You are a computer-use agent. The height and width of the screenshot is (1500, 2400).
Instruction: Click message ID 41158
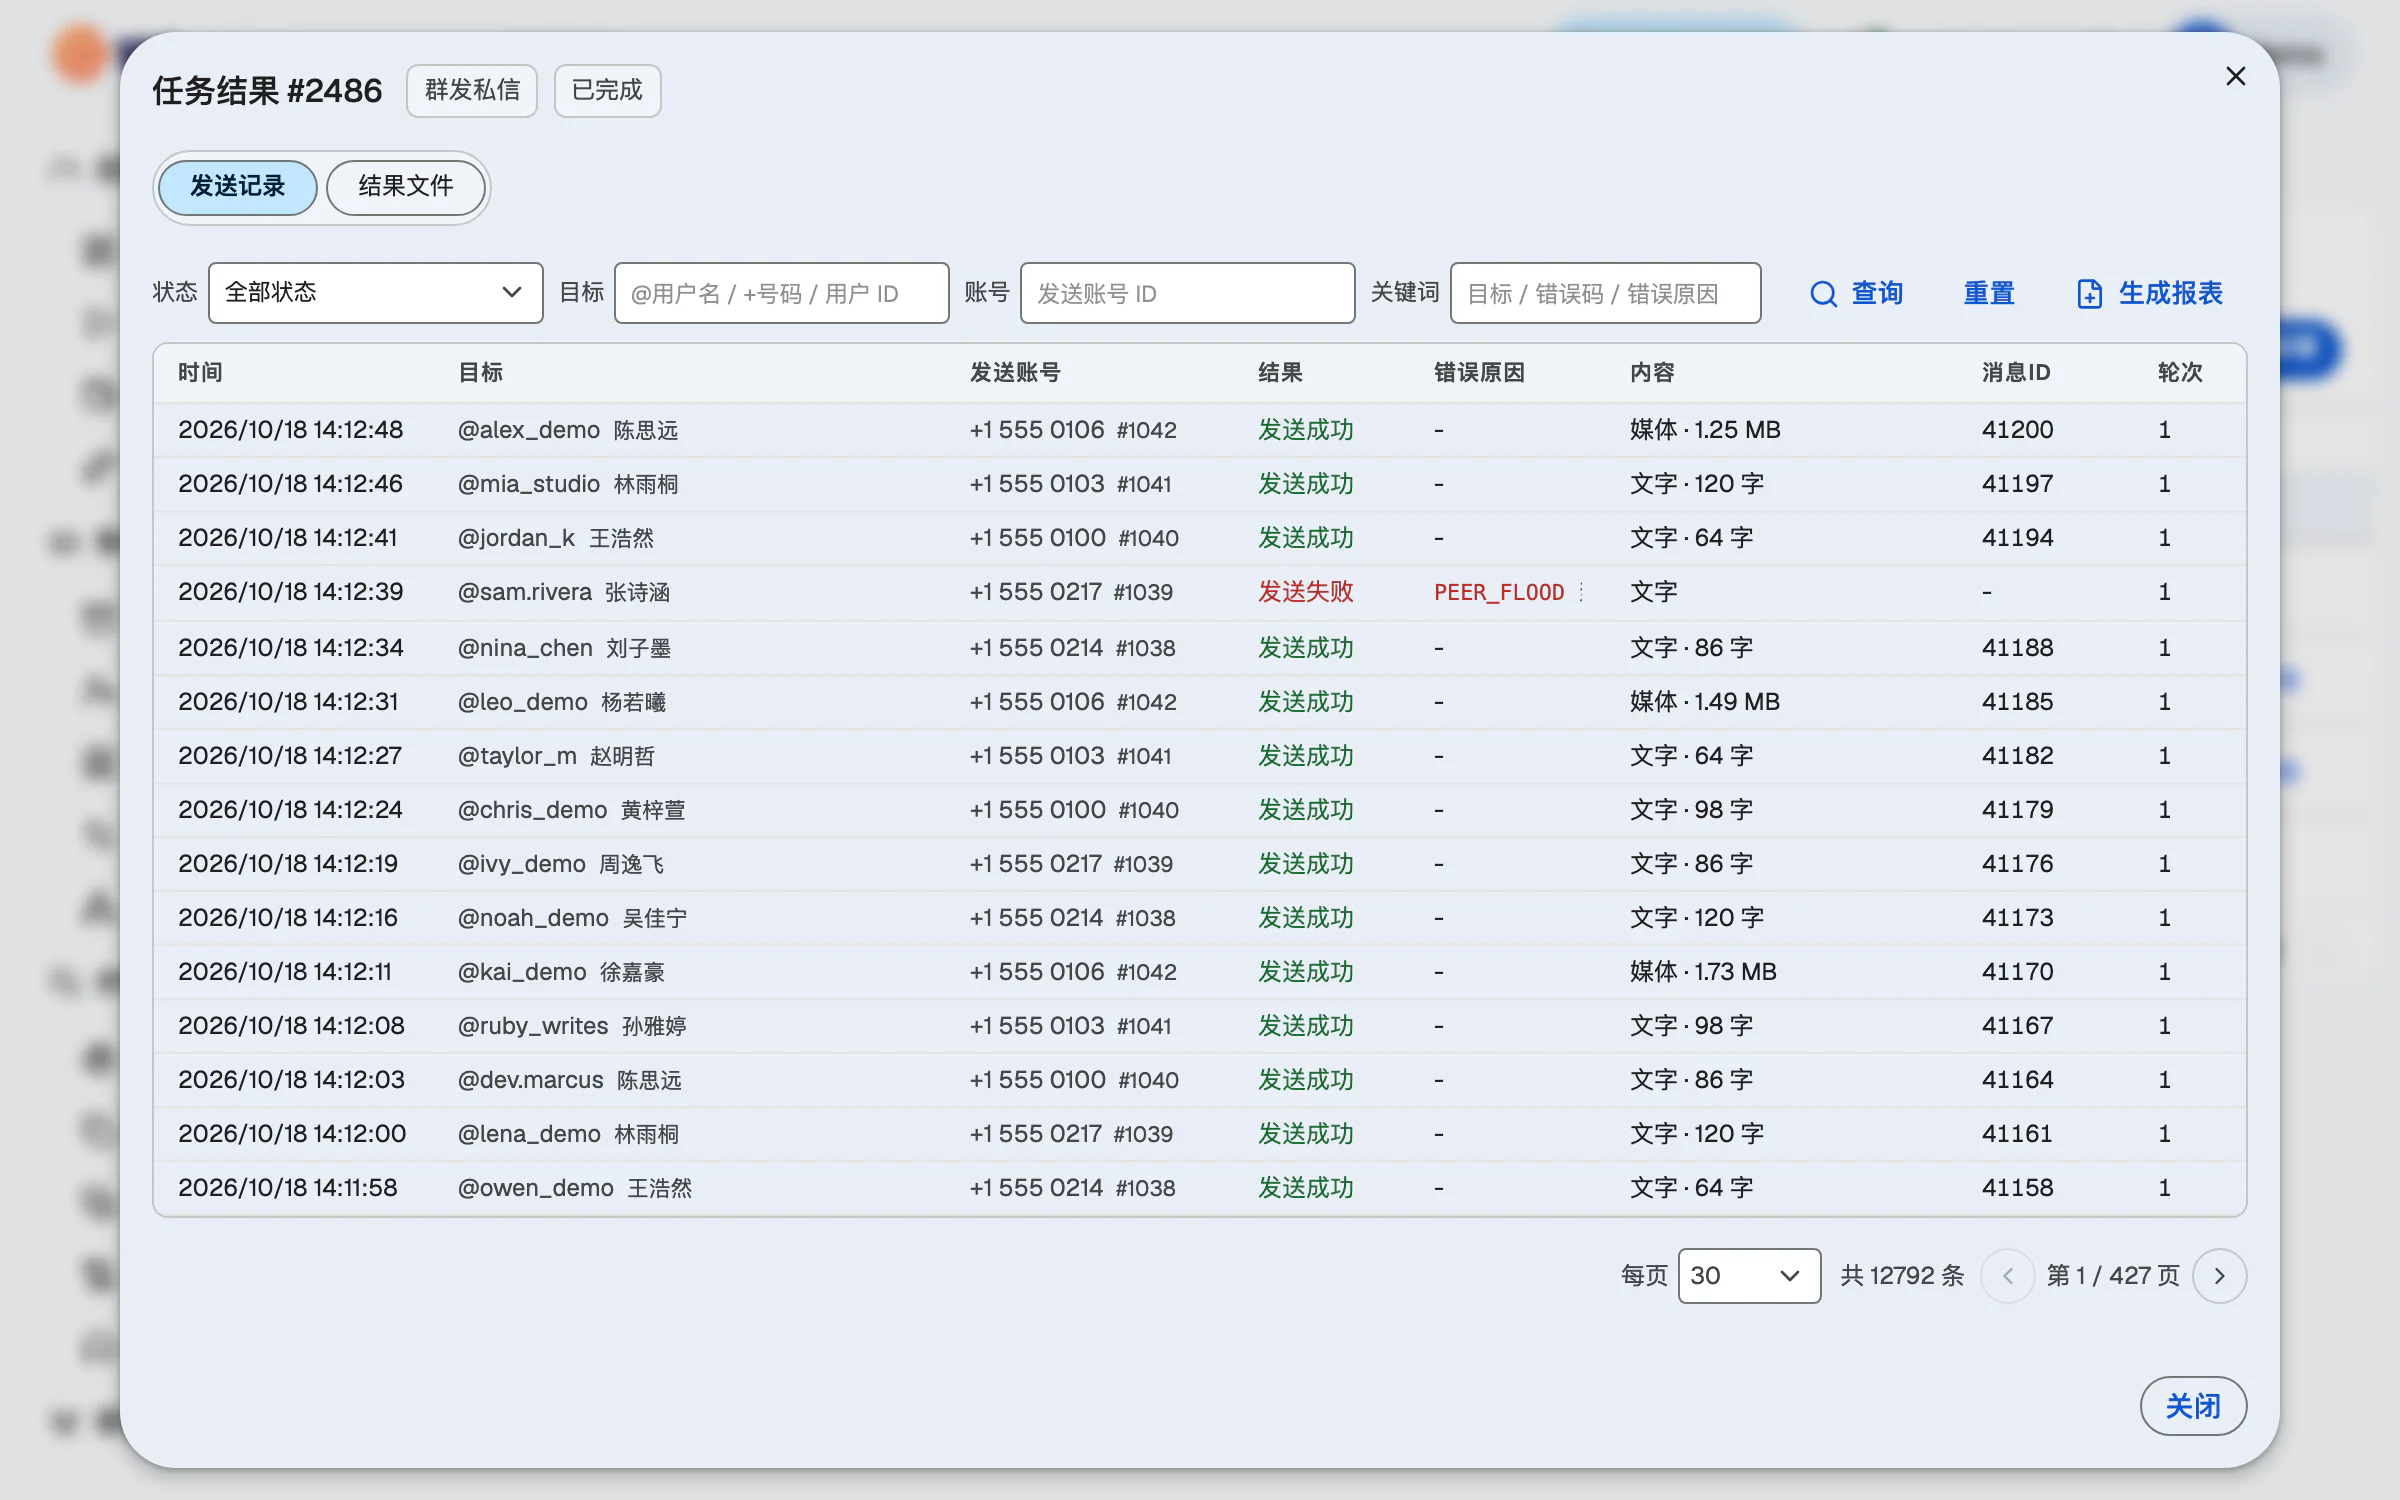pyautogui.click(x=2017, y=1188)
